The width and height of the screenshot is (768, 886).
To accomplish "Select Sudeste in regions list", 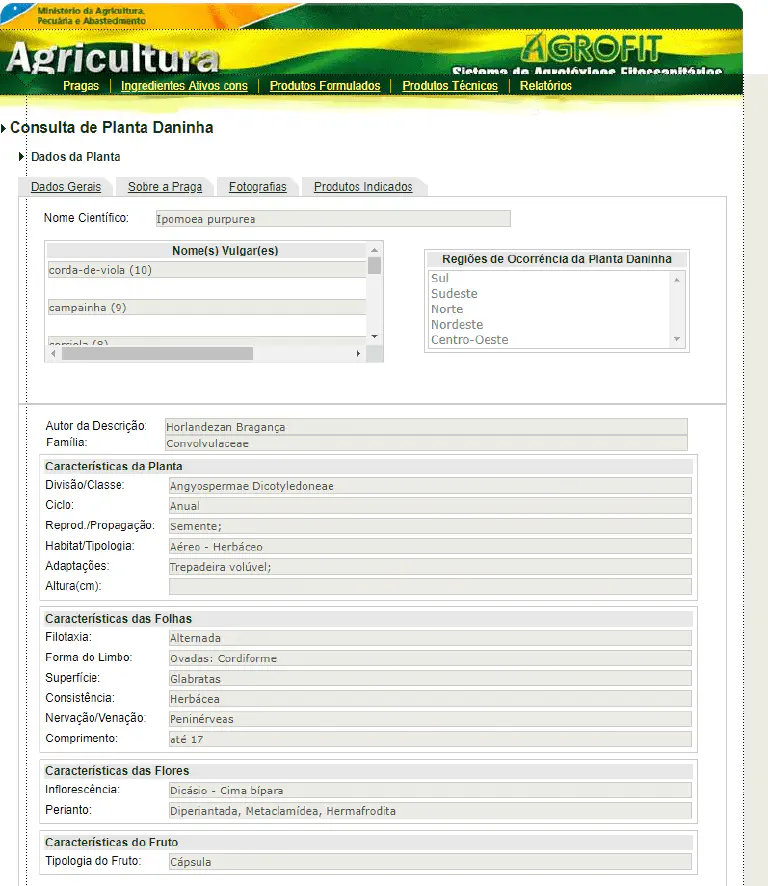I will tap(454, 293).
